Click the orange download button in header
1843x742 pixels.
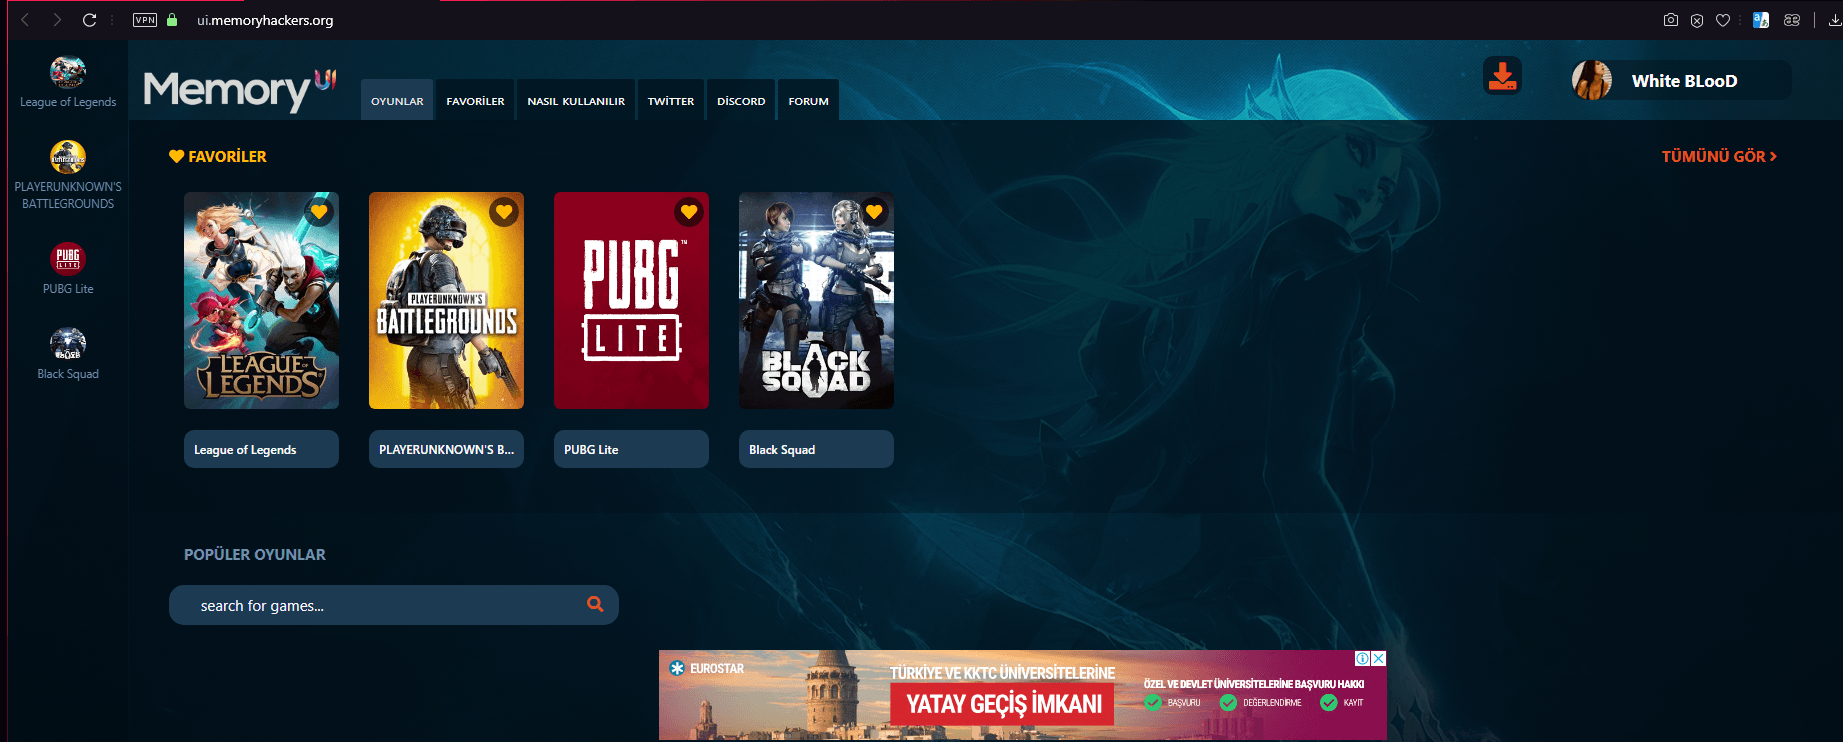[1502, 76]
